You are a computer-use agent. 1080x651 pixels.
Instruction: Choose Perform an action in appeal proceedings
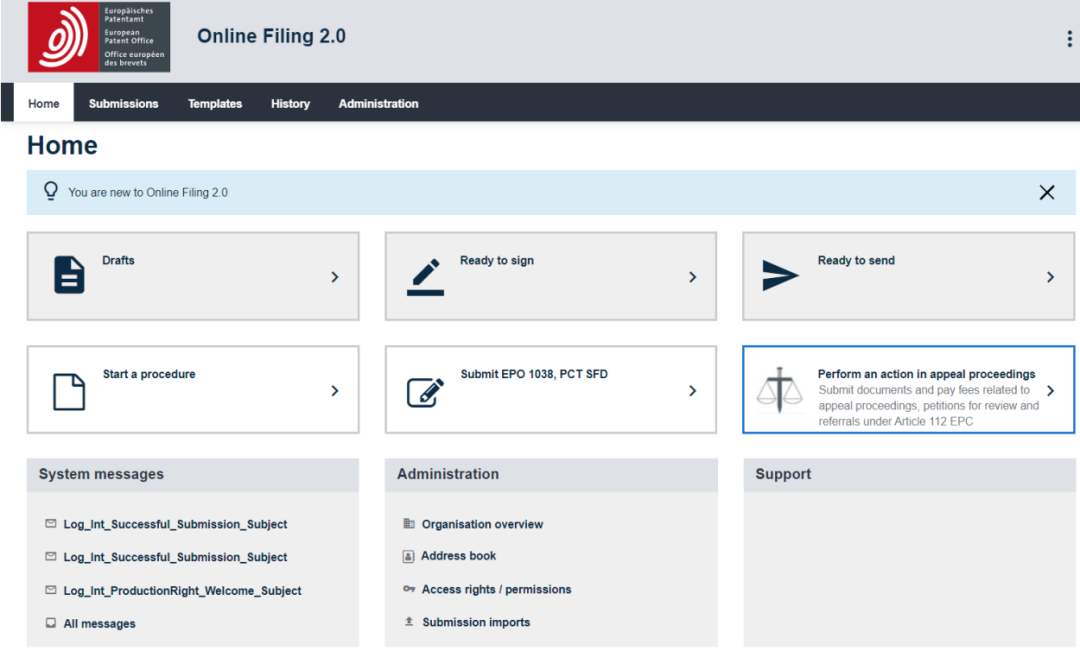point(926,374)
